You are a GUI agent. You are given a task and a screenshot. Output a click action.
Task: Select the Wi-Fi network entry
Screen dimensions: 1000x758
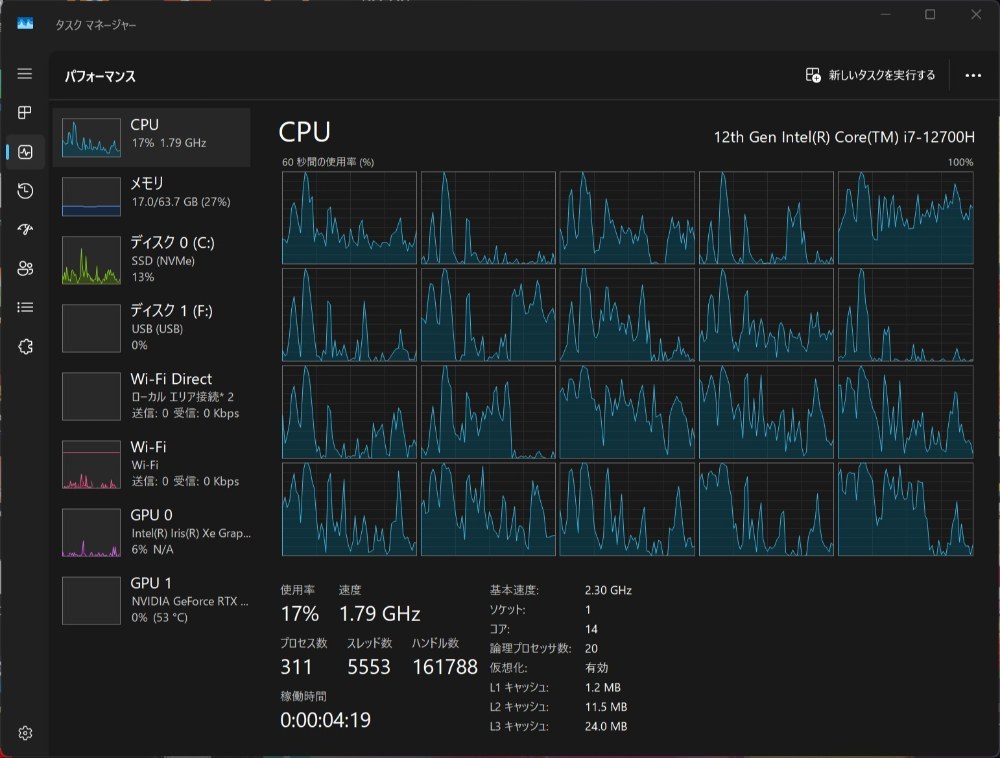pos(152,464)
